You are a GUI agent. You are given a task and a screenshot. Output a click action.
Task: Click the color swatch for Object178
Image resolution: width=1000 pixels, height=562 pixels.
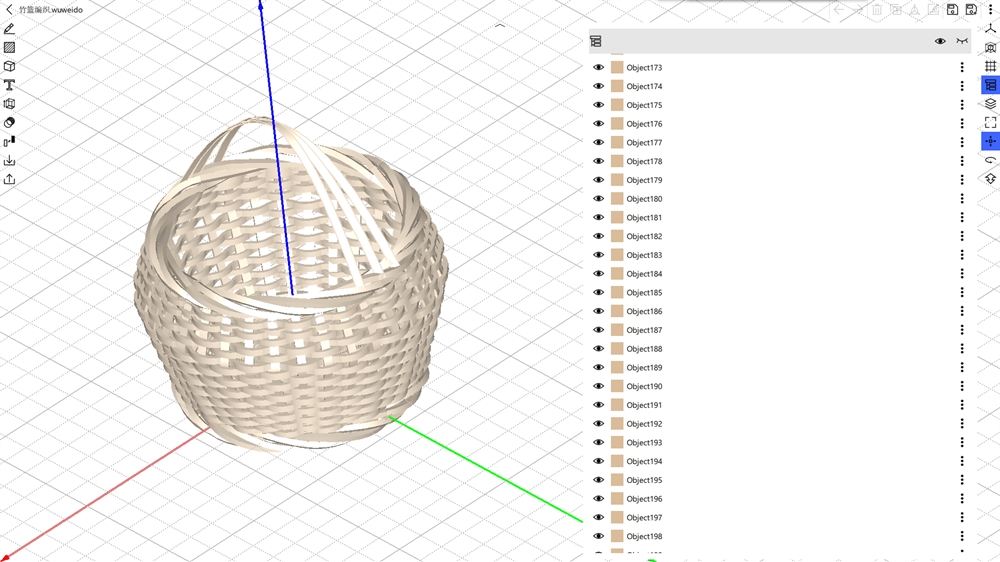(x=617, y=161)
